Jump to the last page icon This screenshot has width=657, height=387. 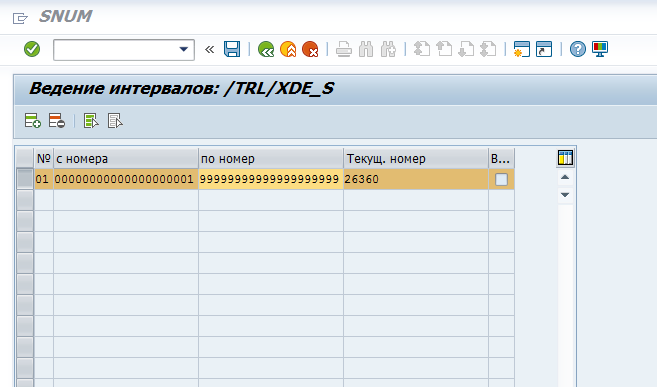(488, 49)
